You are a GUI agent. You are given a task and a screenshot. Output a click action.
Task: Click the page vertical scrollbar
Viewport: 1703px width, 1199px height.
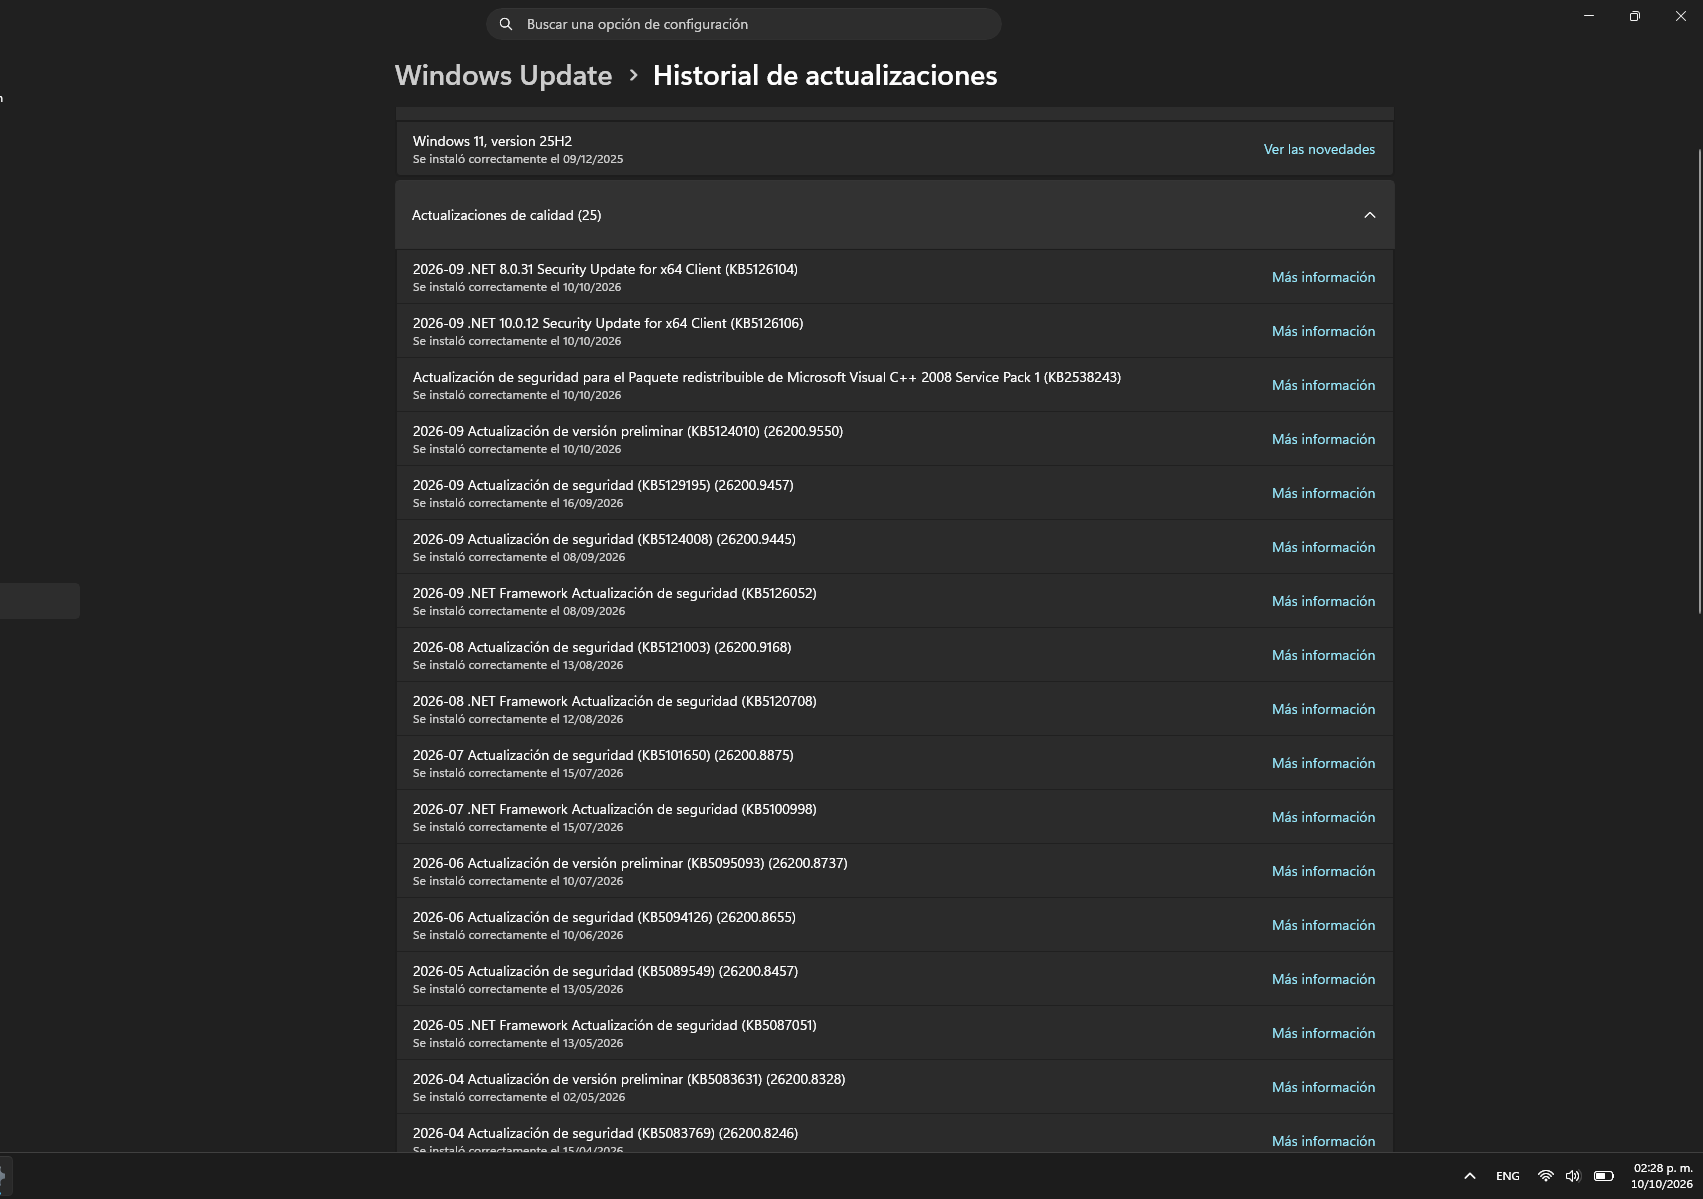[x=1699, y=380]
